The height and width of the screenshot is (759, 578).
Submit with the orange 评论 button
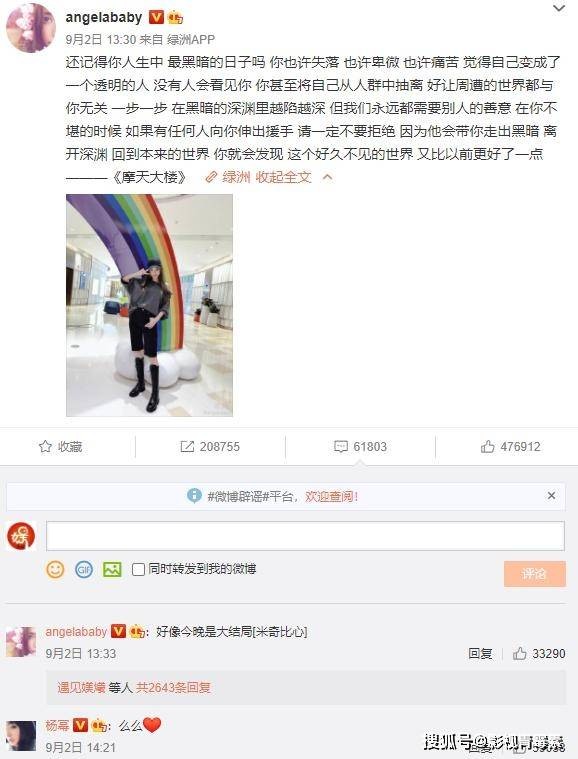(534, 574)
